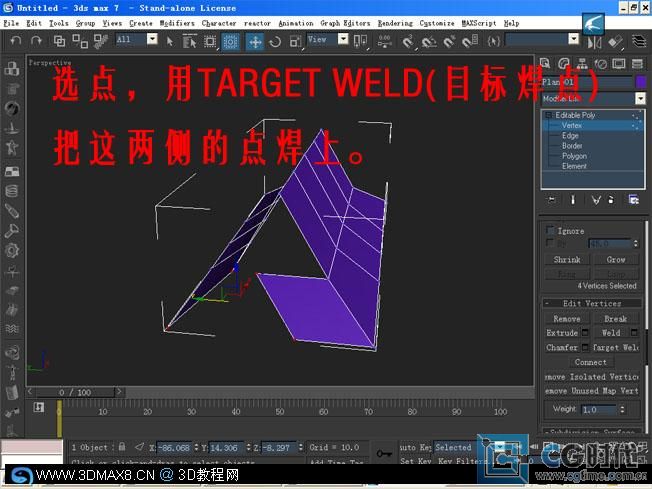
Task: Open the Named Selection Sets dropdown
Action: (573, 39)
